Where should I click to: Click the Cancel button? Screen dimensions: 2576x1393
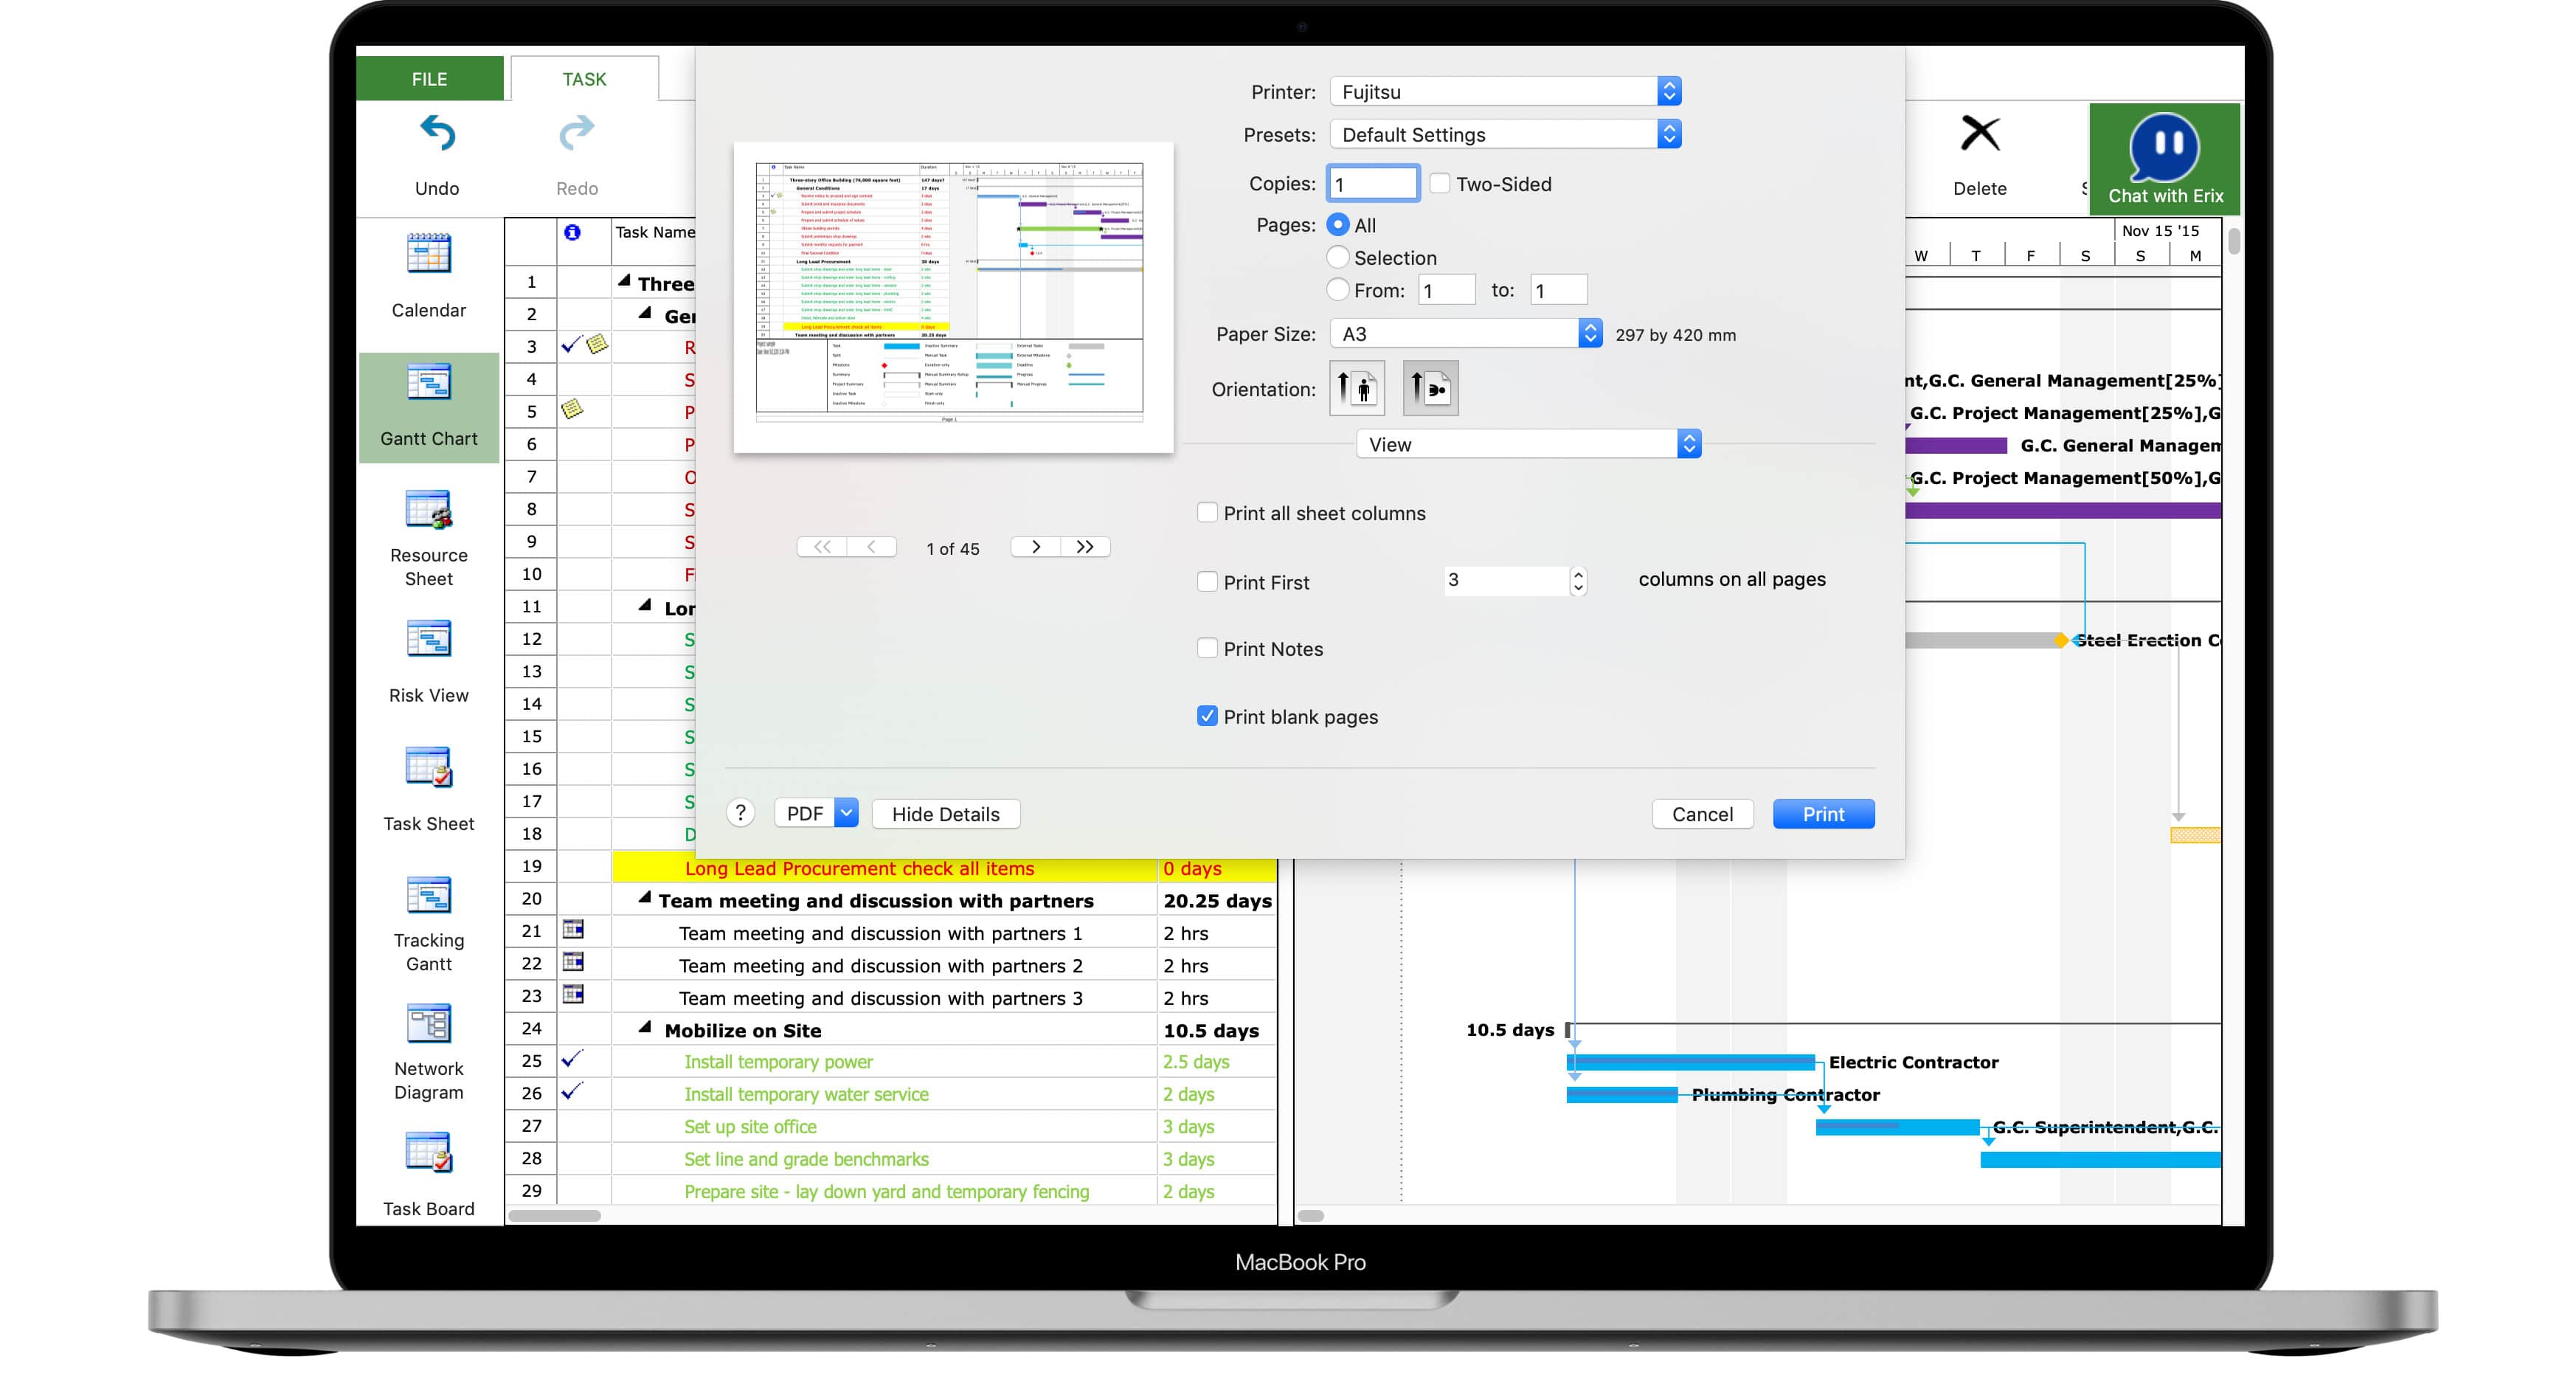coord(1701,813)
